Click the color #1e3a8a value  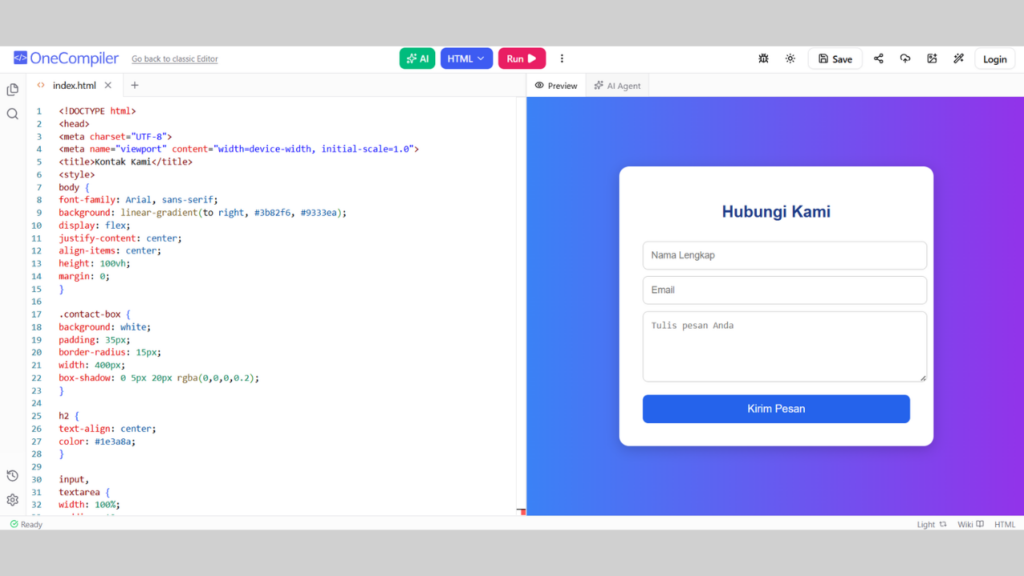tap(115, 441)
